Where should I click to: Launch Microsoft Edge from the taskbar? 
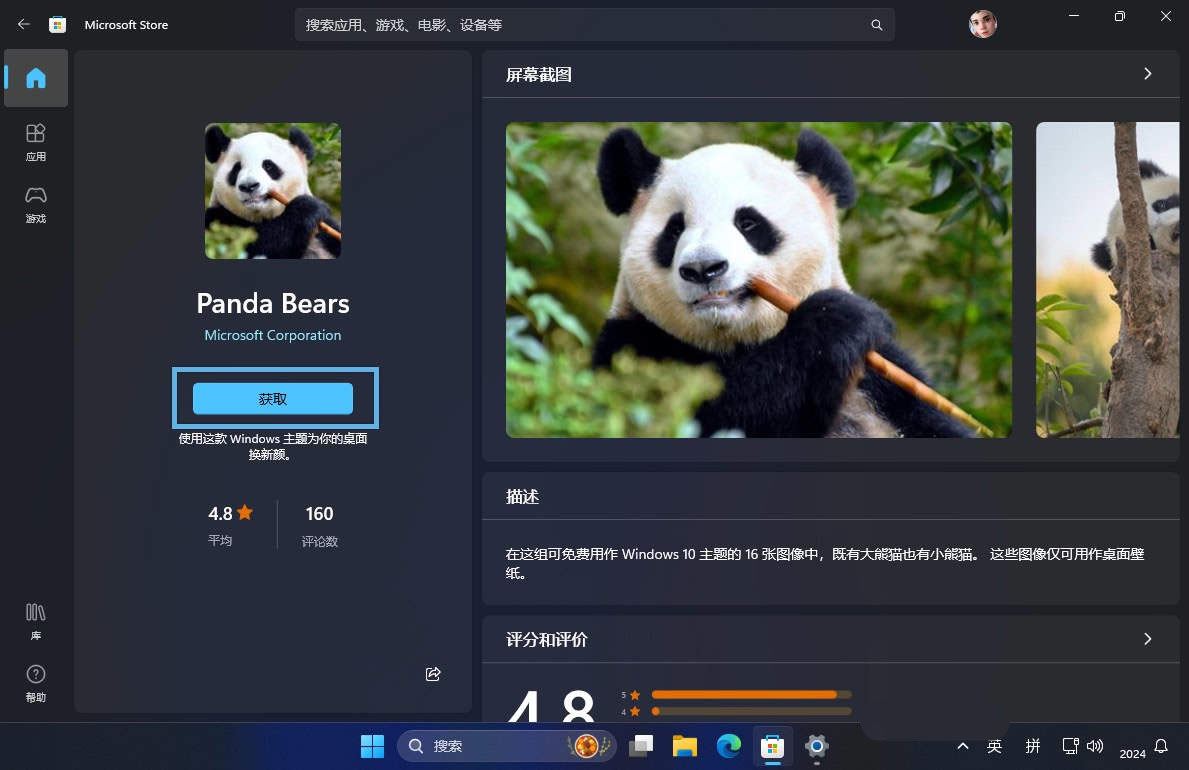tap(728, 746)
